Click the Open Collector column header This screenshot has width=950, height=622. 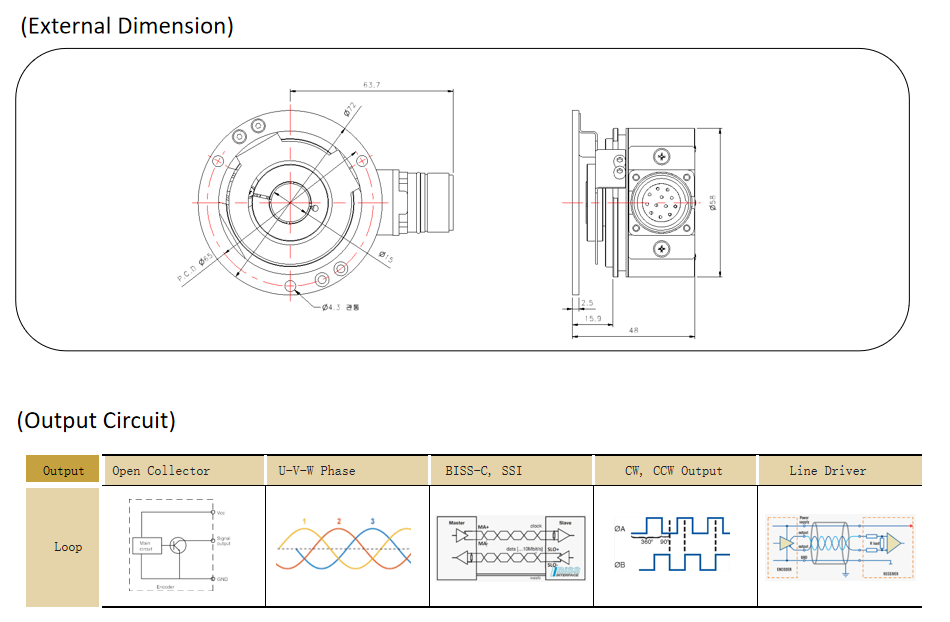(x=184, y=471)
